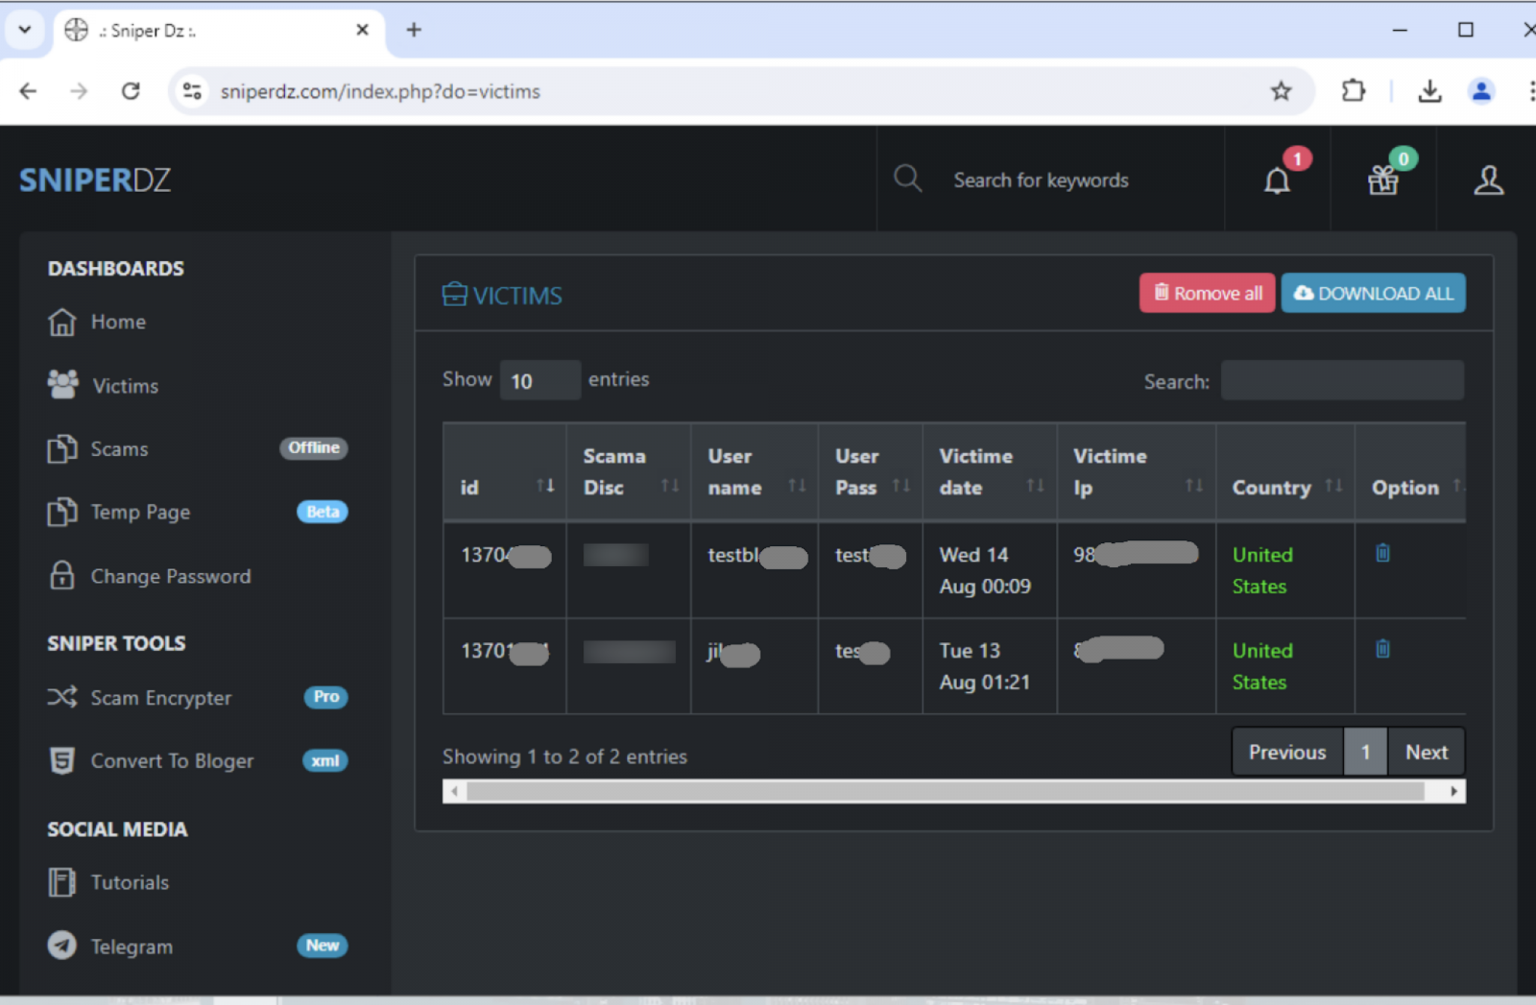This screenshot has height=1005, width=1536.
Task: Click the trash icon for Tue 13 Aug row
Action: [x=1382, y=649]
